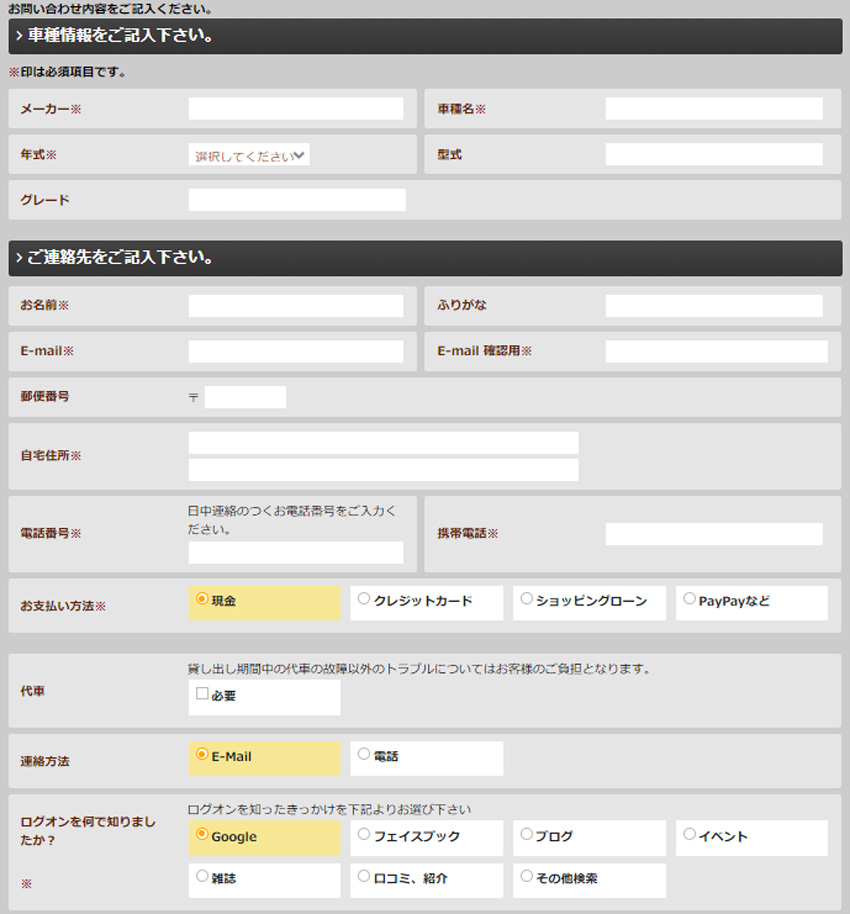Check the 代車 必要 checkbox
850x914 pixels.
pos(202,694)
